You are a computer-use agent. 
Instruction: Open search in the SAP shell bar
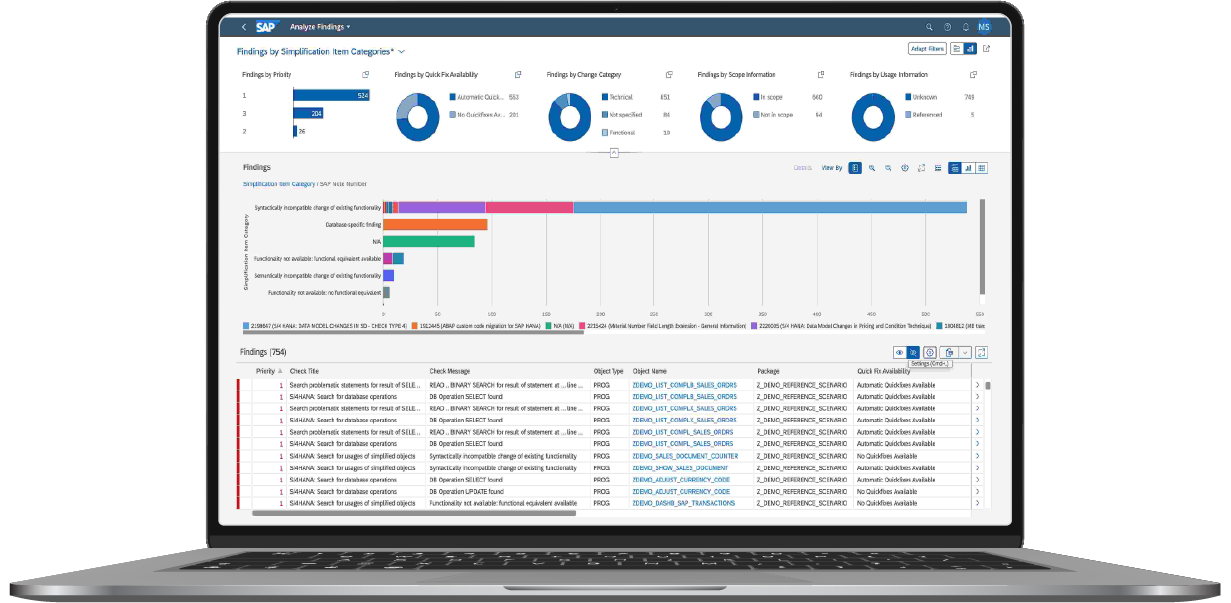click(929, 27)
